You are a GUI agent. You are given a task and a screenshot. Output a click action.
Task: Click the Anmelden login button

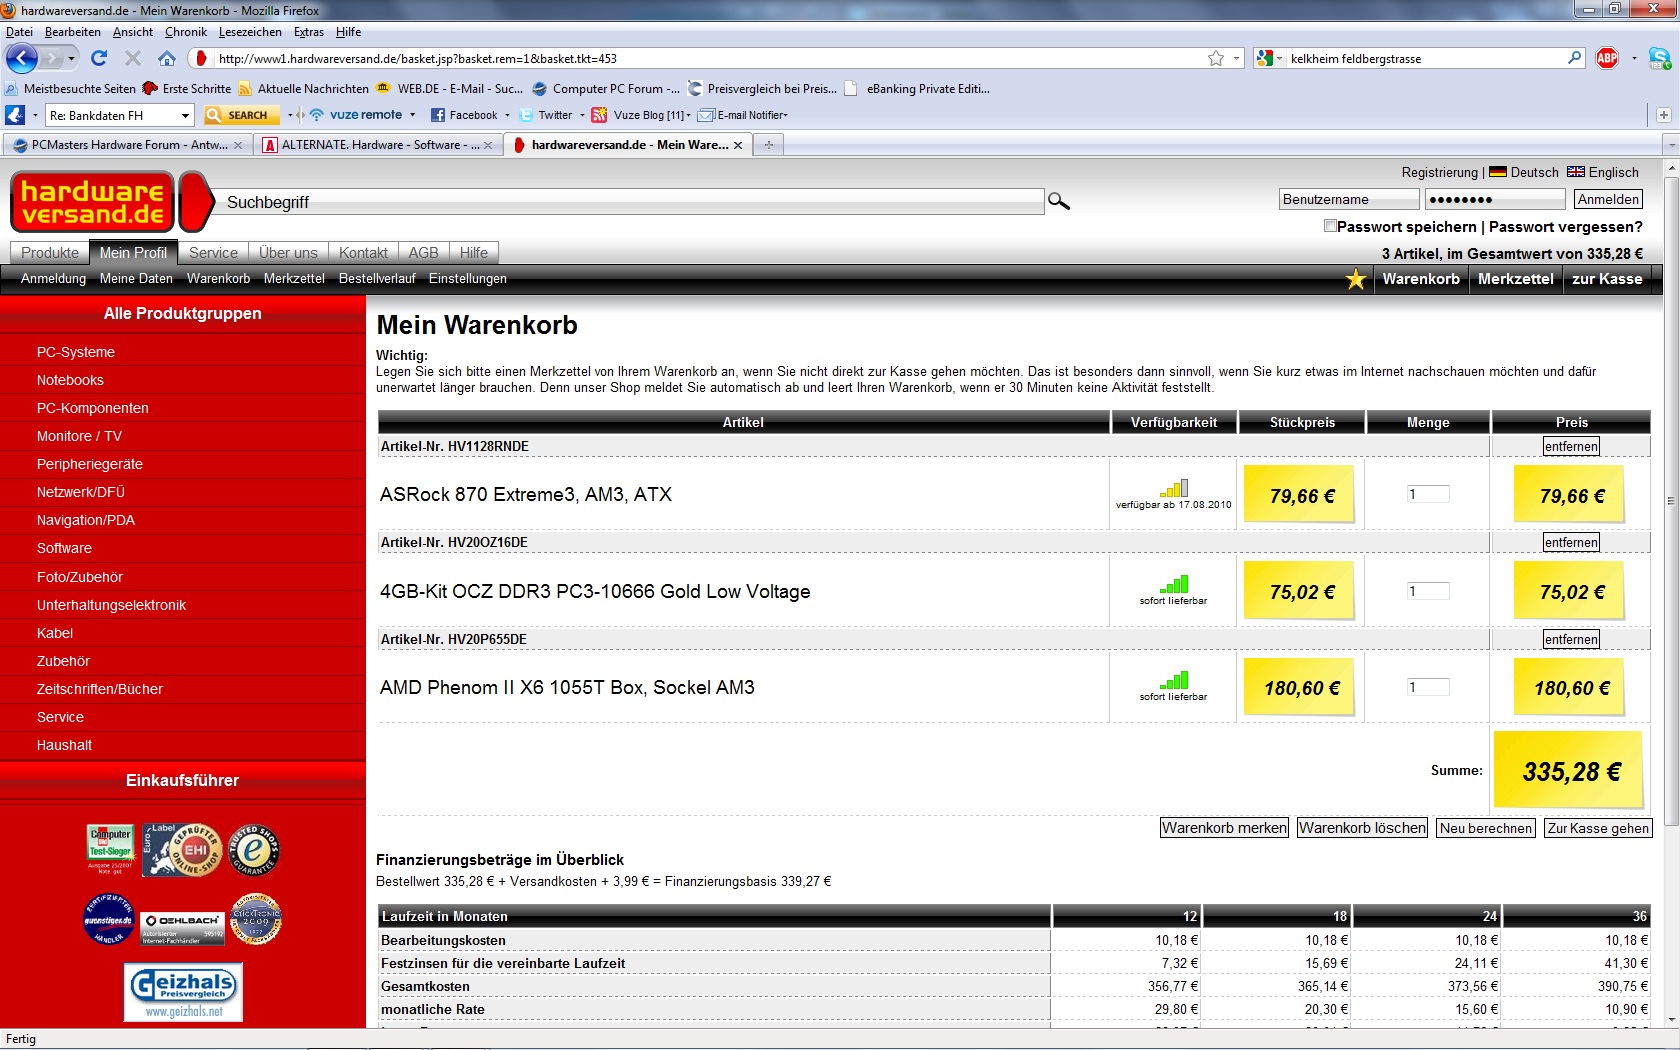(x=1609, y=199)
